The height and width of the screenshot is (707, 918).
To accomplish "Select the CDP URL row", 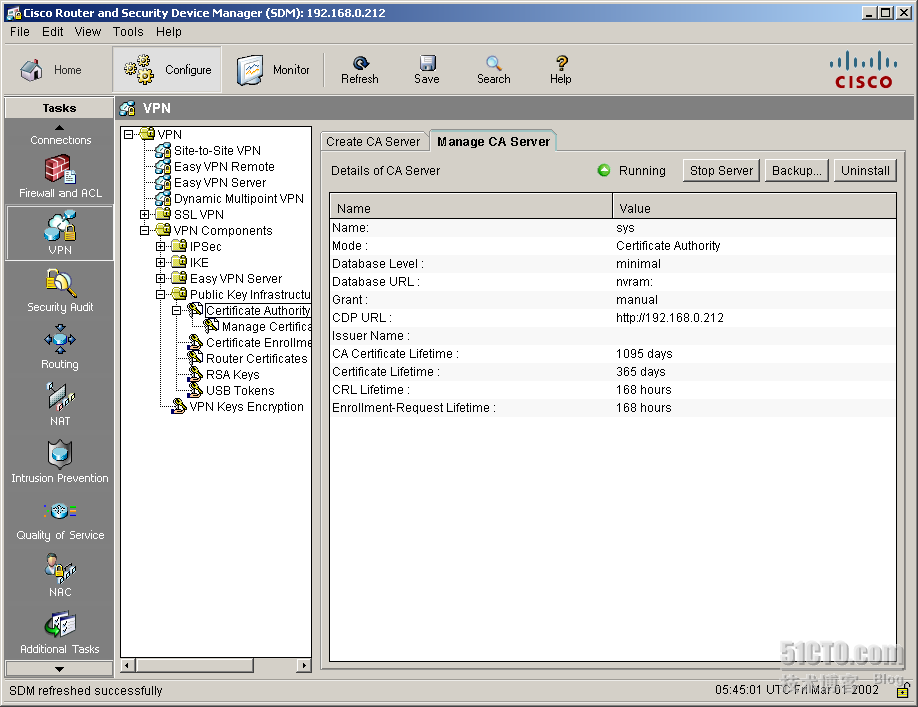I will (x=612, y=318).
